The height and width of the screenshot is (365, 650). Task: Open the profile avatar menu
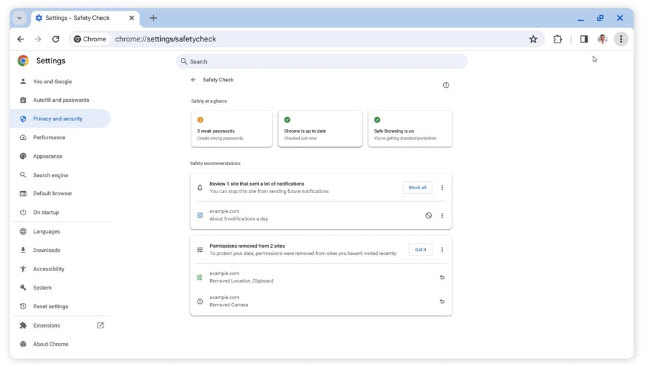point(602,39)
